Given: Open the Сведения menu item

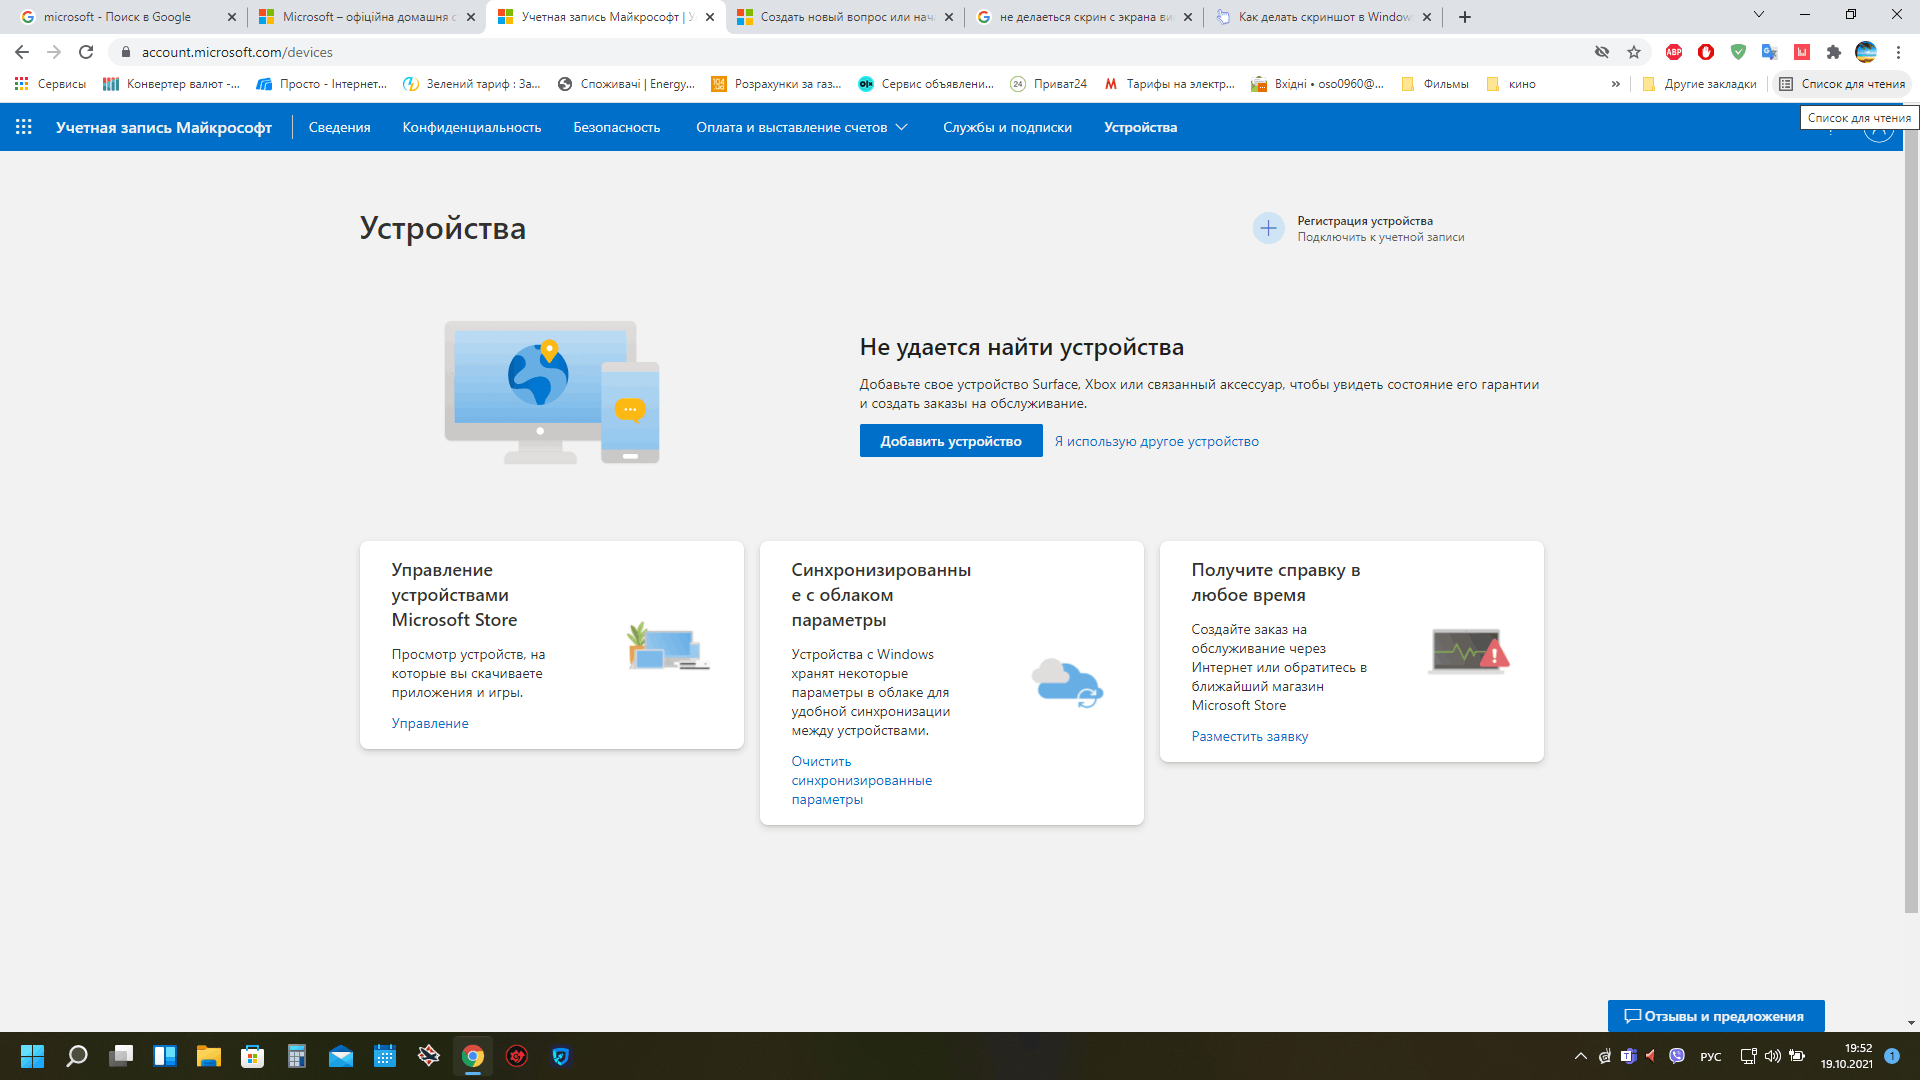Looking at the screenshot, I should [339, 127].
